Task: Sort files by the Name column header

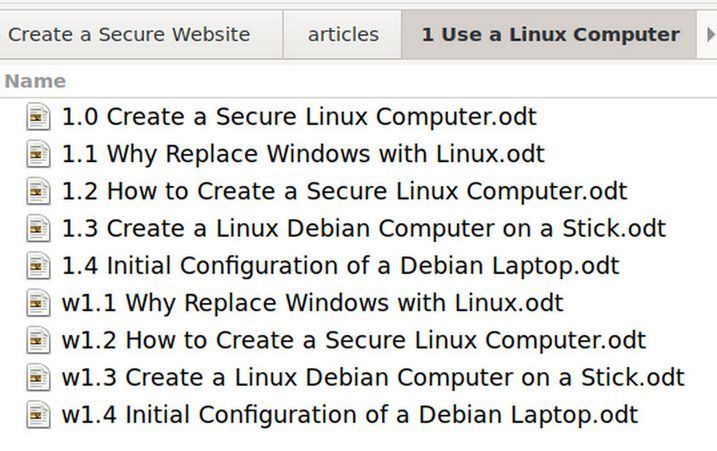Action: (x=35, y=81)
